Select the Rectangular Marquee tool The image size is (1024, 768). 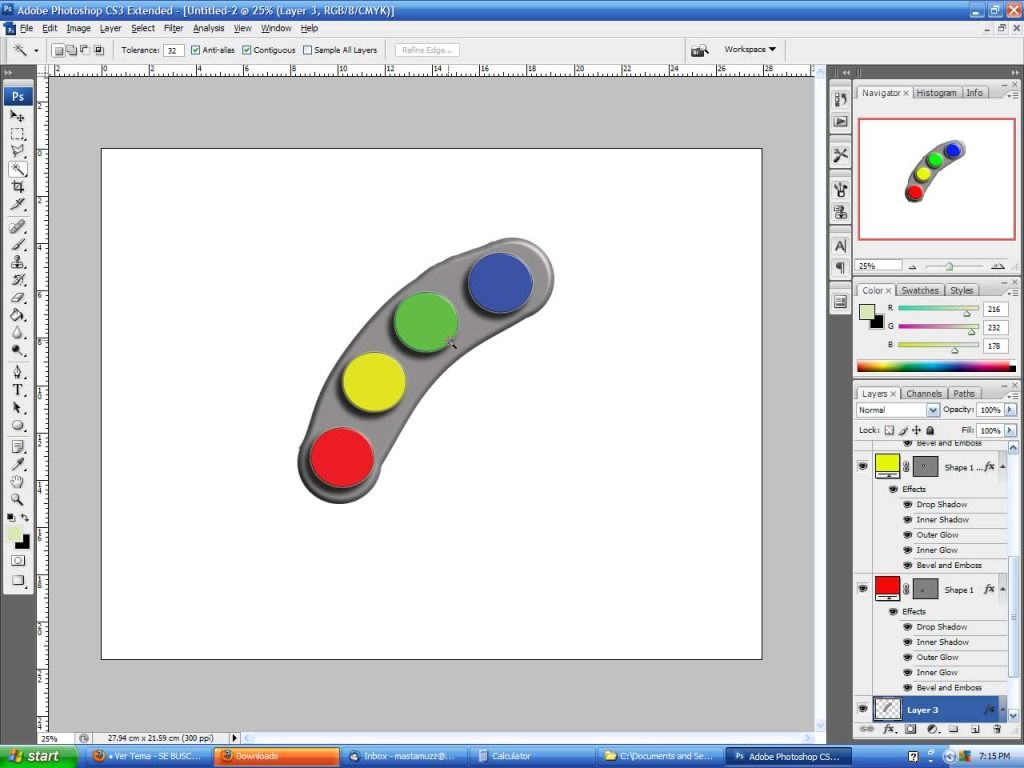point(18,134)
